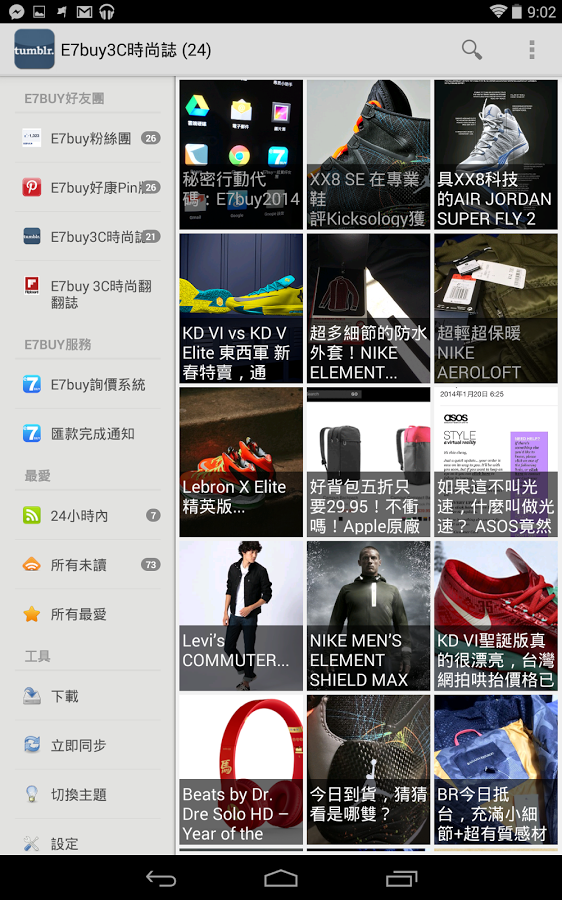Open the BR今日抵台 article
This screenshot has width=562, height=900.
click(x=496, y=770)
